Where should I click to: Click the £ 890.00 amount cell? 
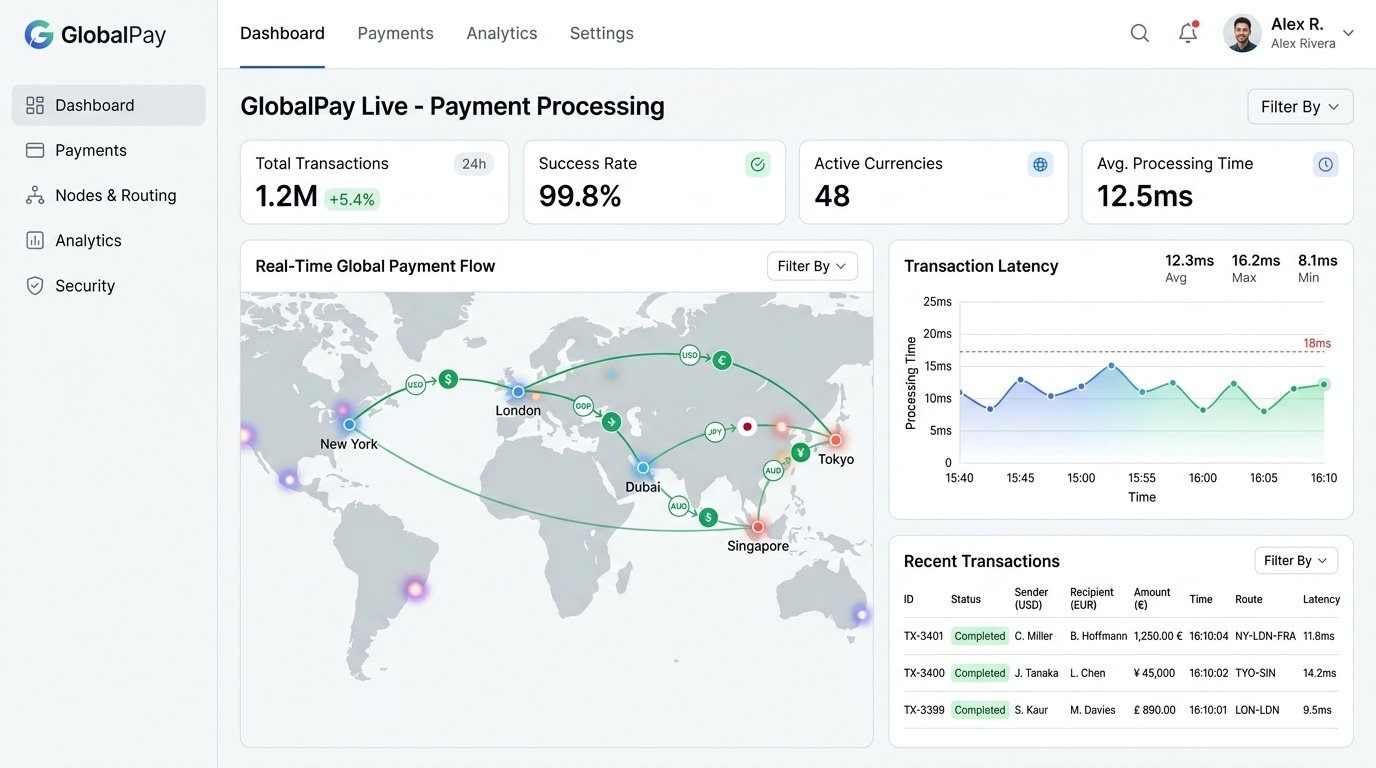[x=1154, y=710]
